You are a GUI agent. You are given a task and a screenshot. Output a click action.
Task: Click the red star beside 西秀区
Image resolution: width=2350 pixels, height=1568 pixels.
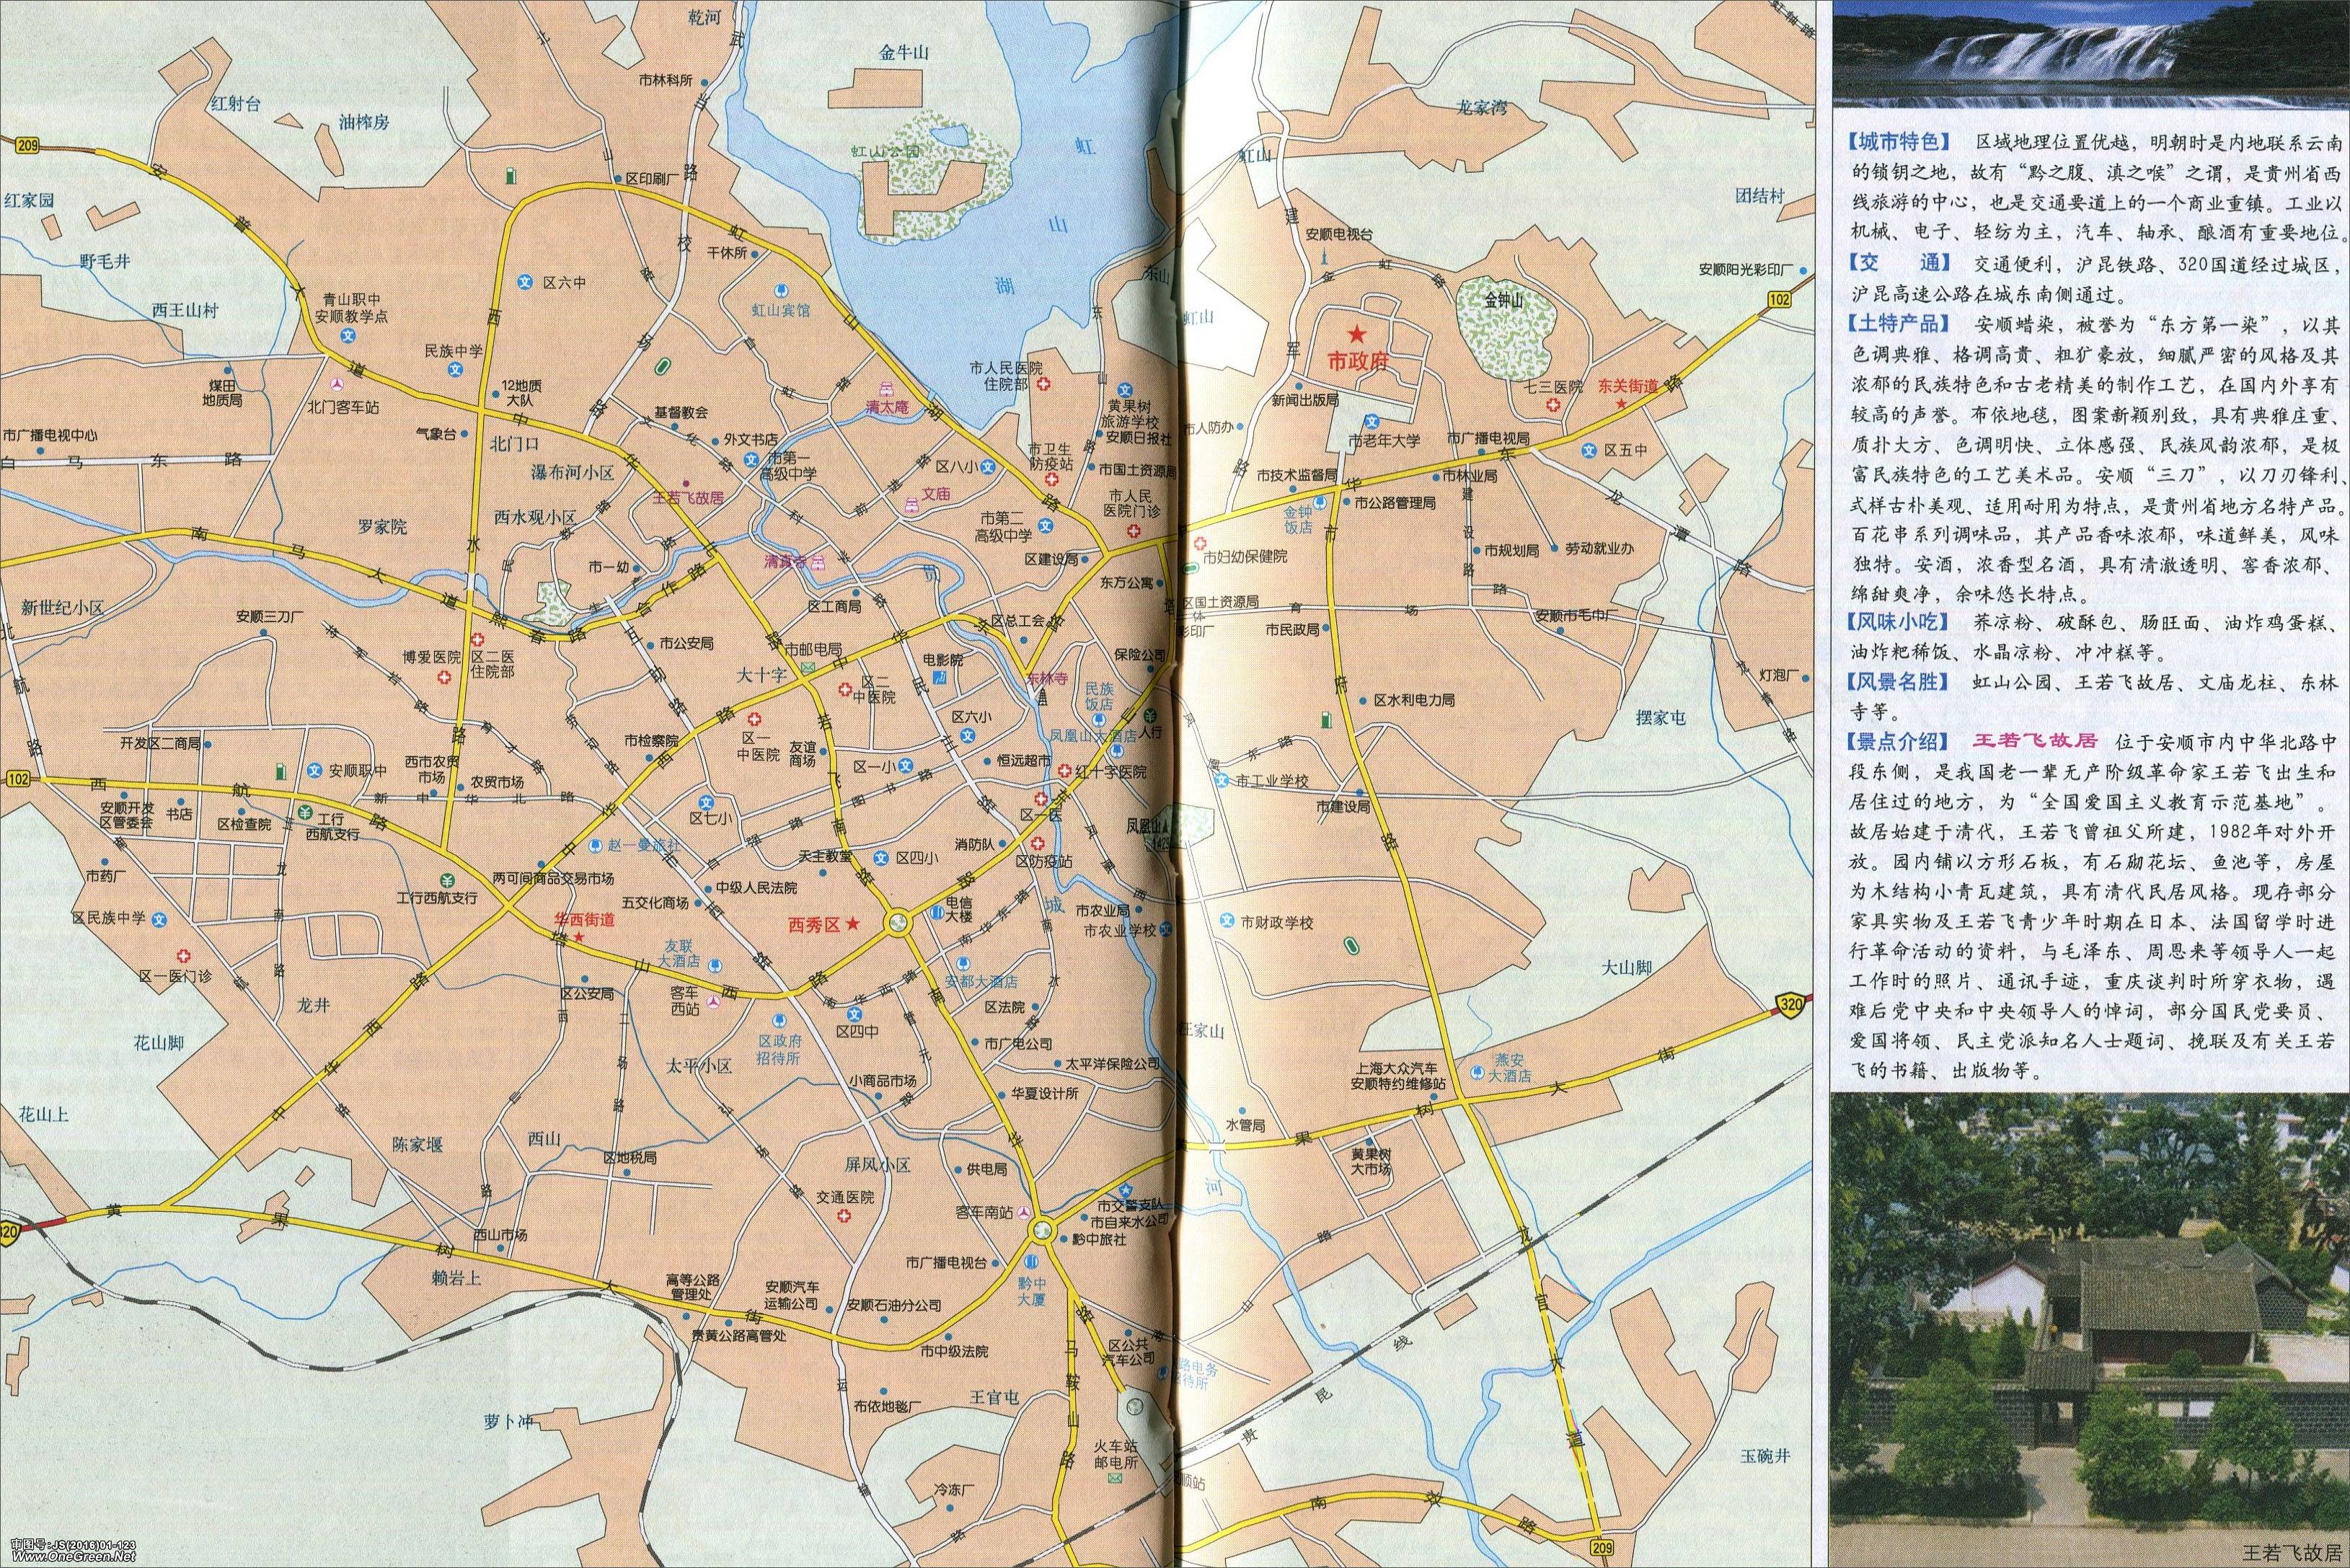(x=852, y=924)
